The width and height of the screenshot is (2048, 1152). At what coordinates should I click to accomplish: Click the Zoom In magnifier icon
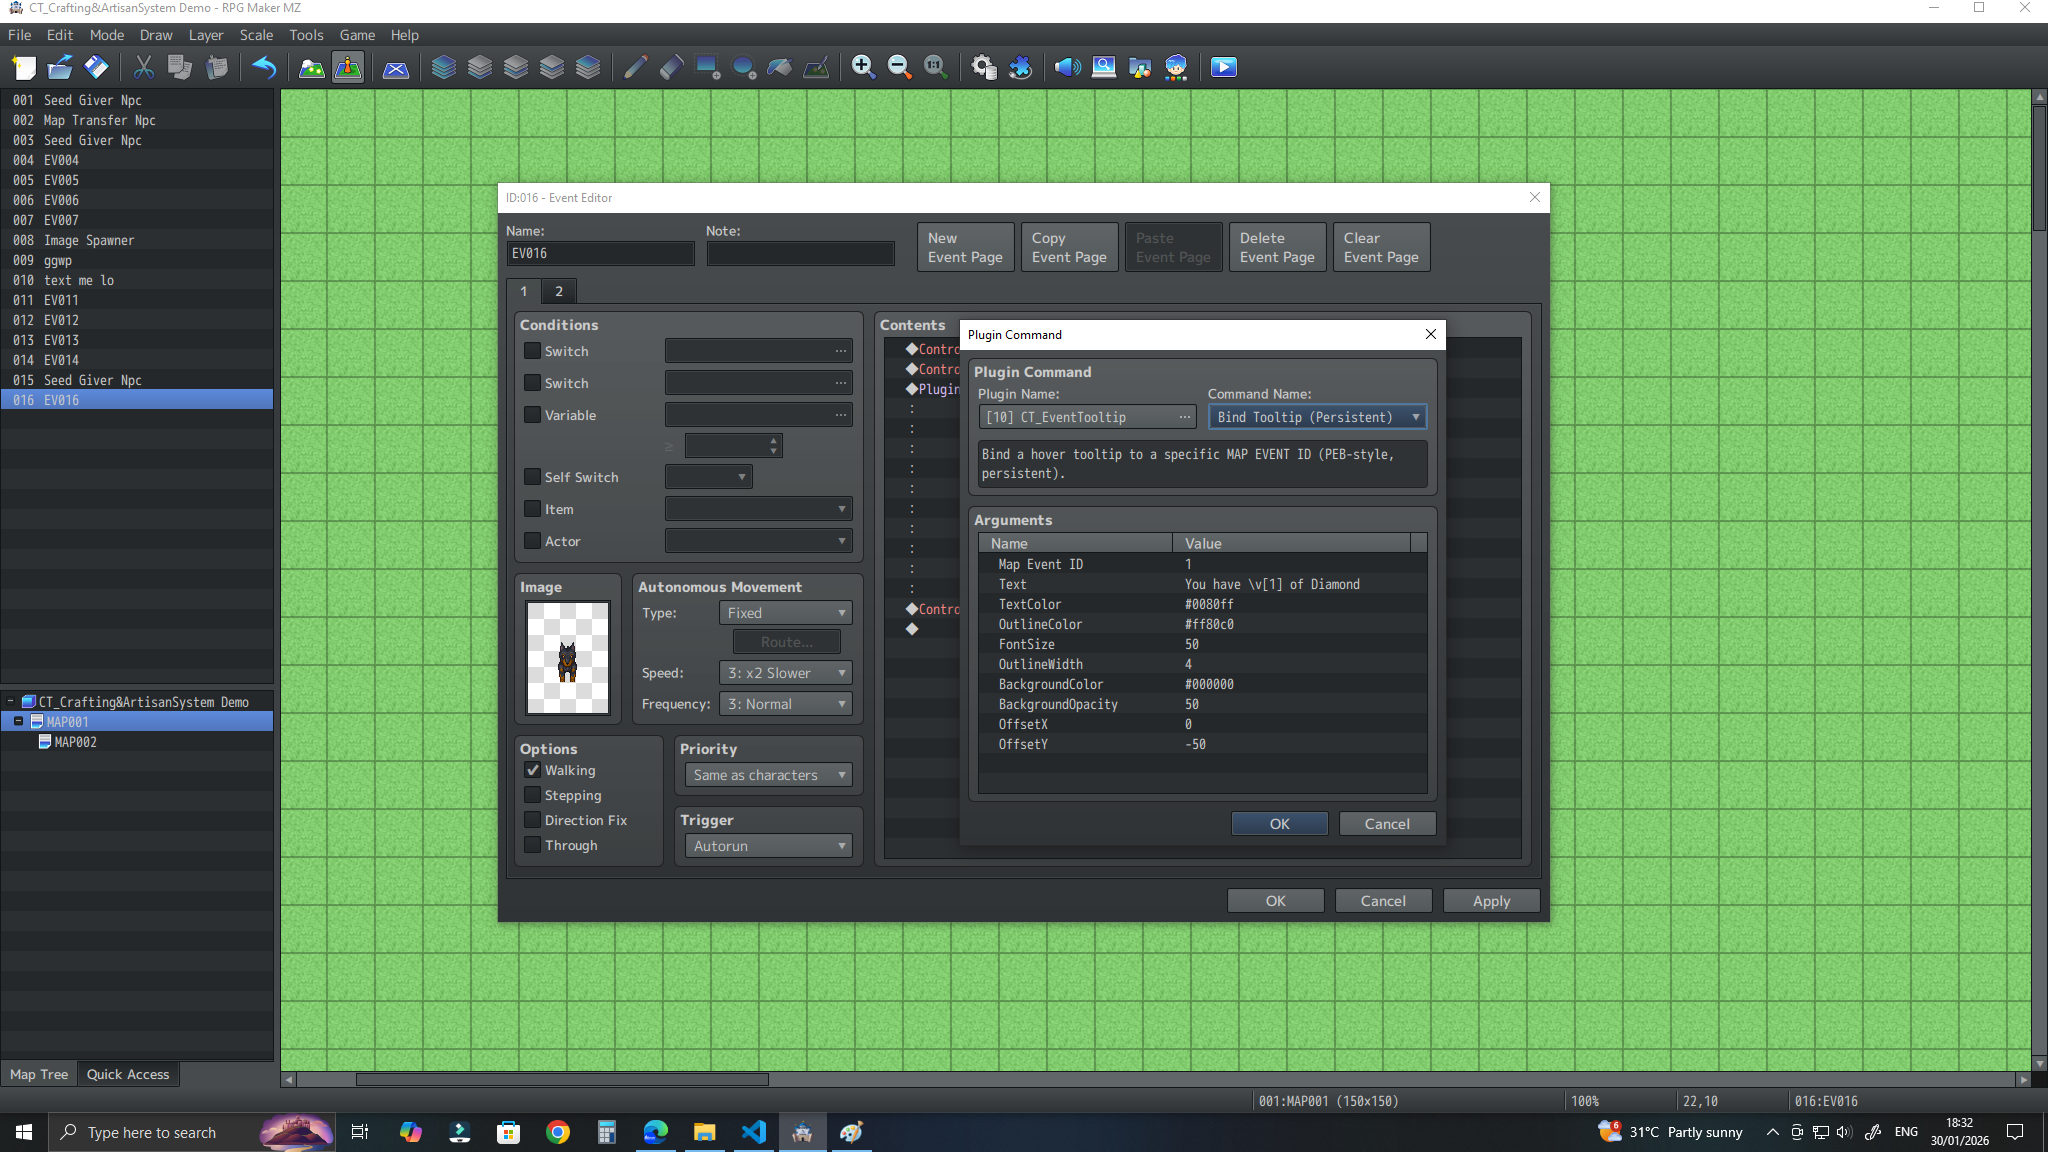[x=863, y=67]
